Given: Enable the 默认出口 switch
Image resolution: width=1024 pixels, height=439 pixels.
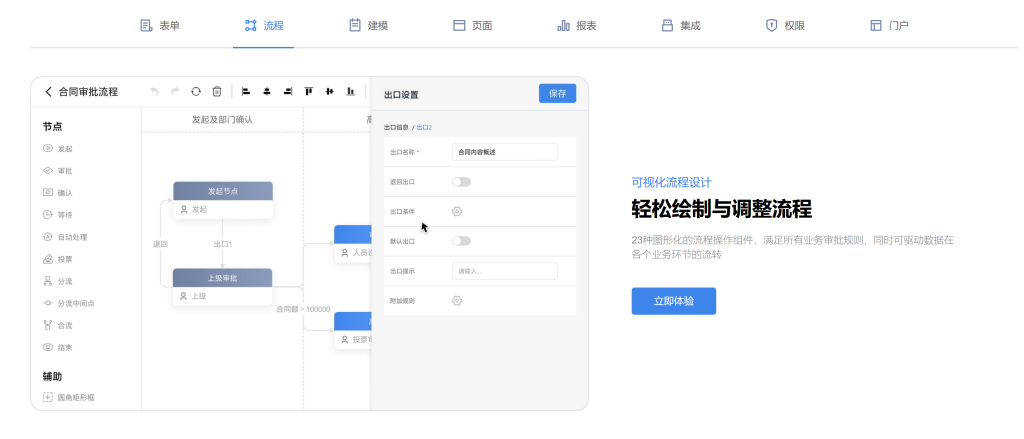Looking at the screenshot, I should [x=461, y=241].
